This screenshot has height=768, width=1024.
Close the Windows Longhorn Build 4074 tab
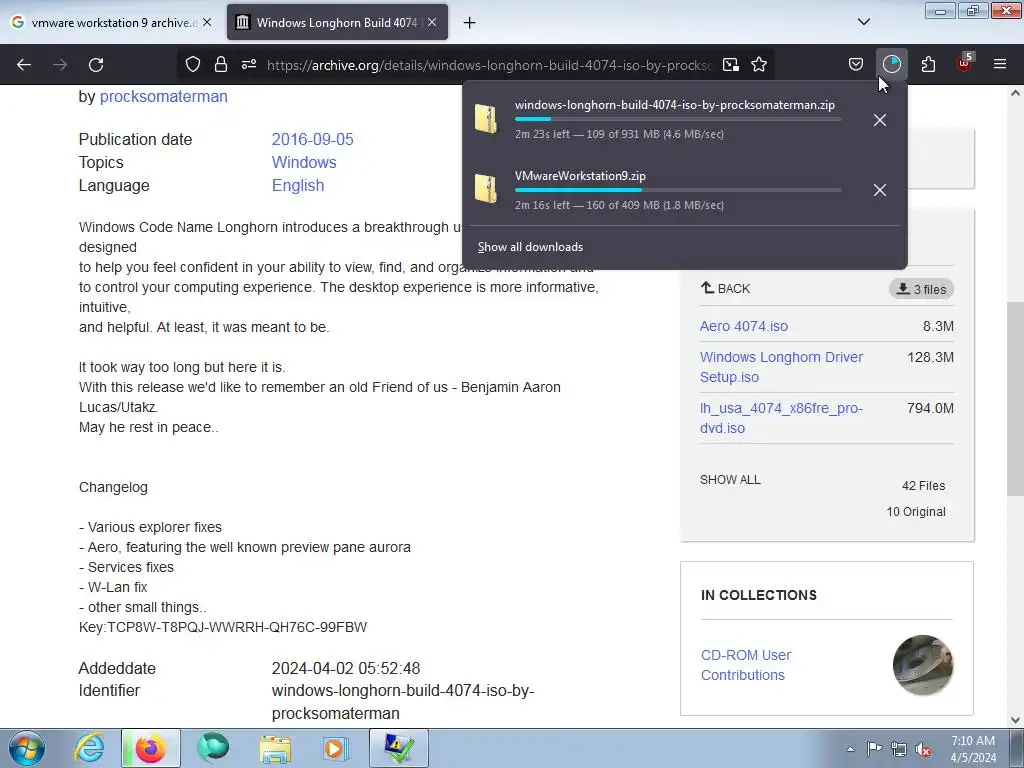point(432,22)
